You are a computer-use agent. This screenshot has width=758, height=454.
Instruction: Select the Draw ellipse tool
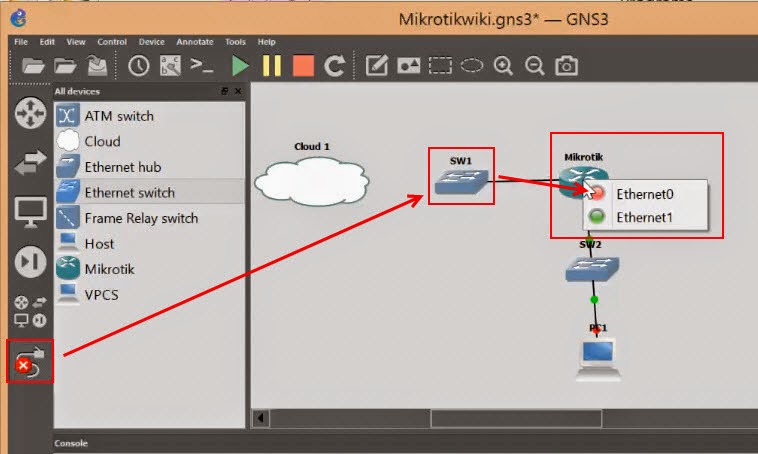pyautogui.click(x=472, y=65)
